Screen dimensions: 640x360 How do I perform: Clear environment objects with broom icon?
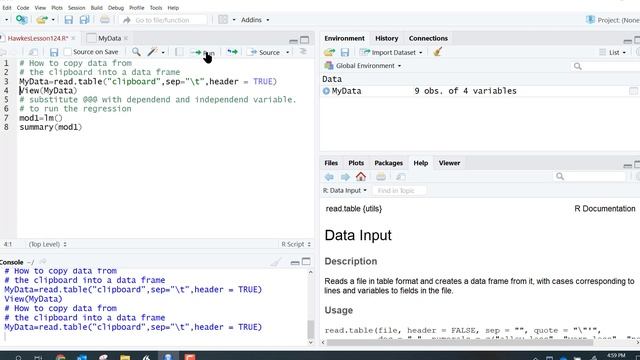(x=438, y=52)
